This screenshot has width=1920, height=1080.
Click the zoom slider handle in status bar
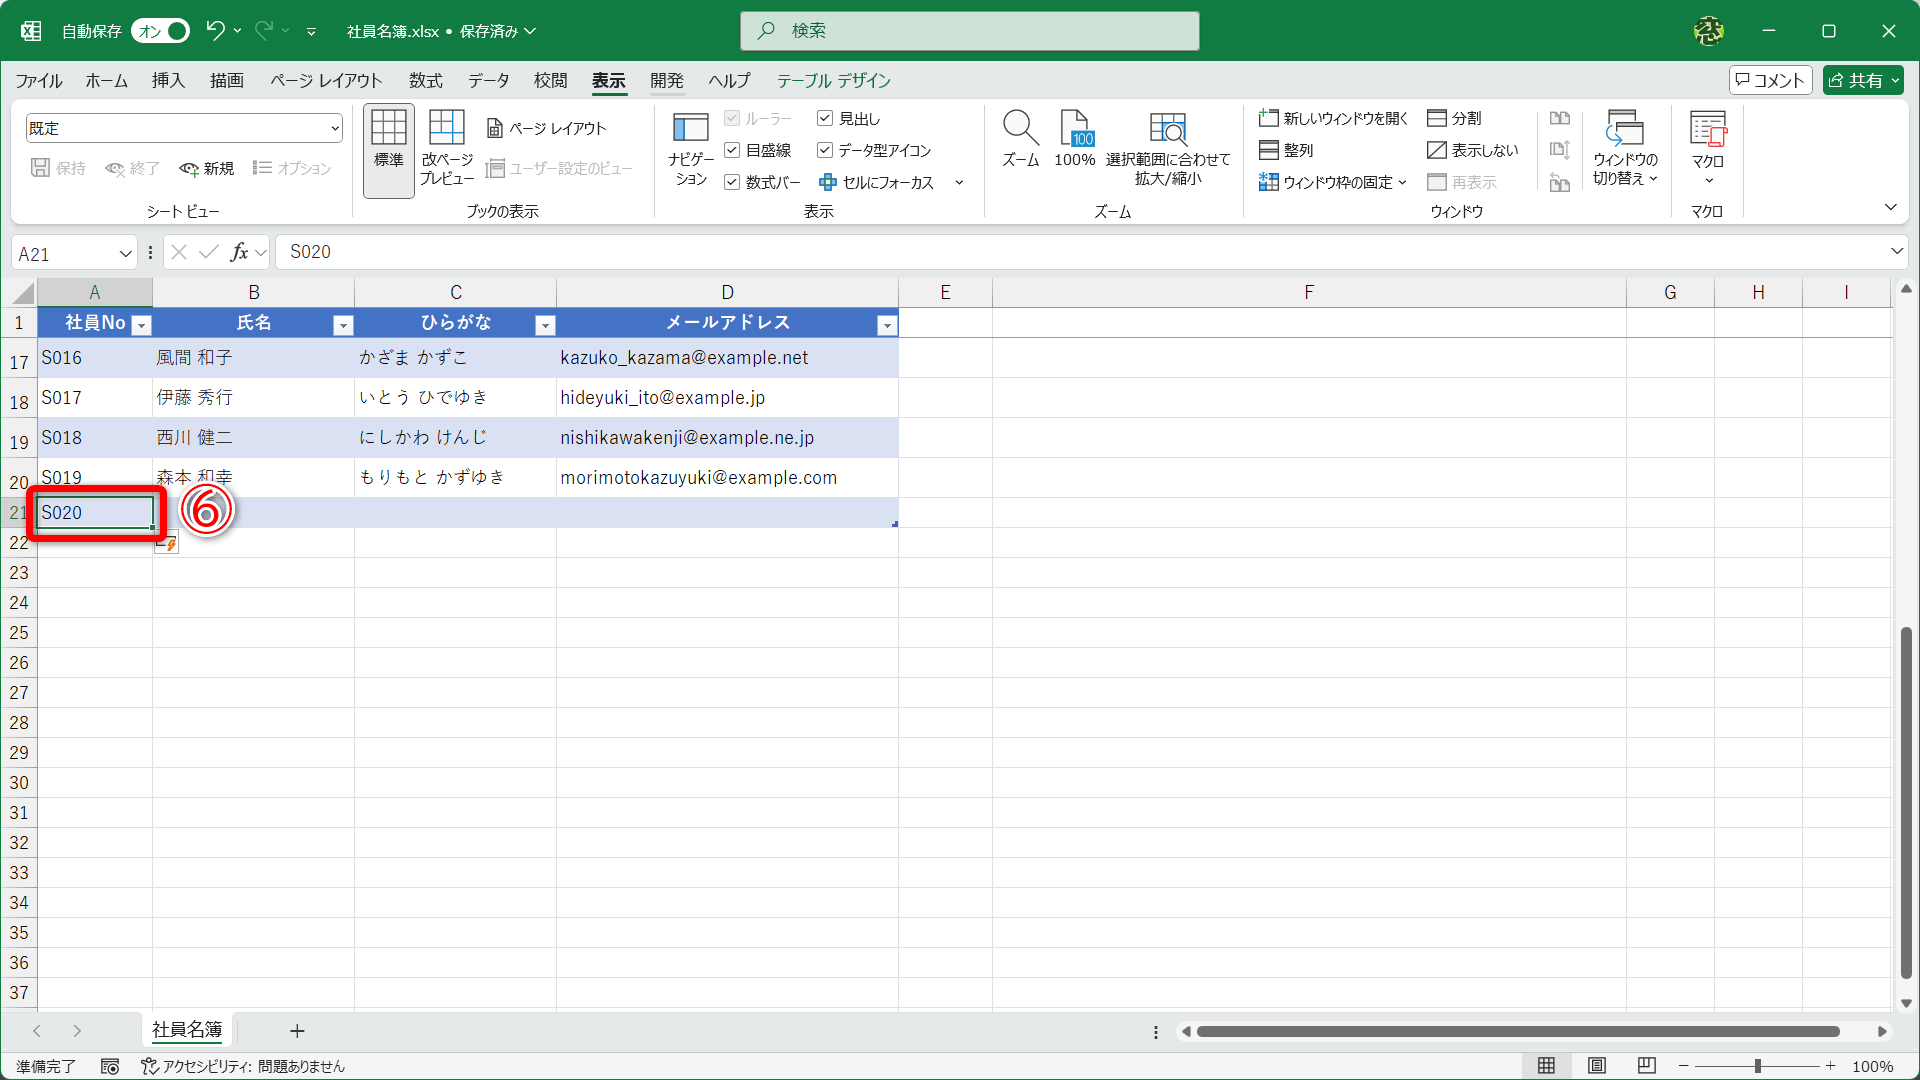click(1757, 1066)
